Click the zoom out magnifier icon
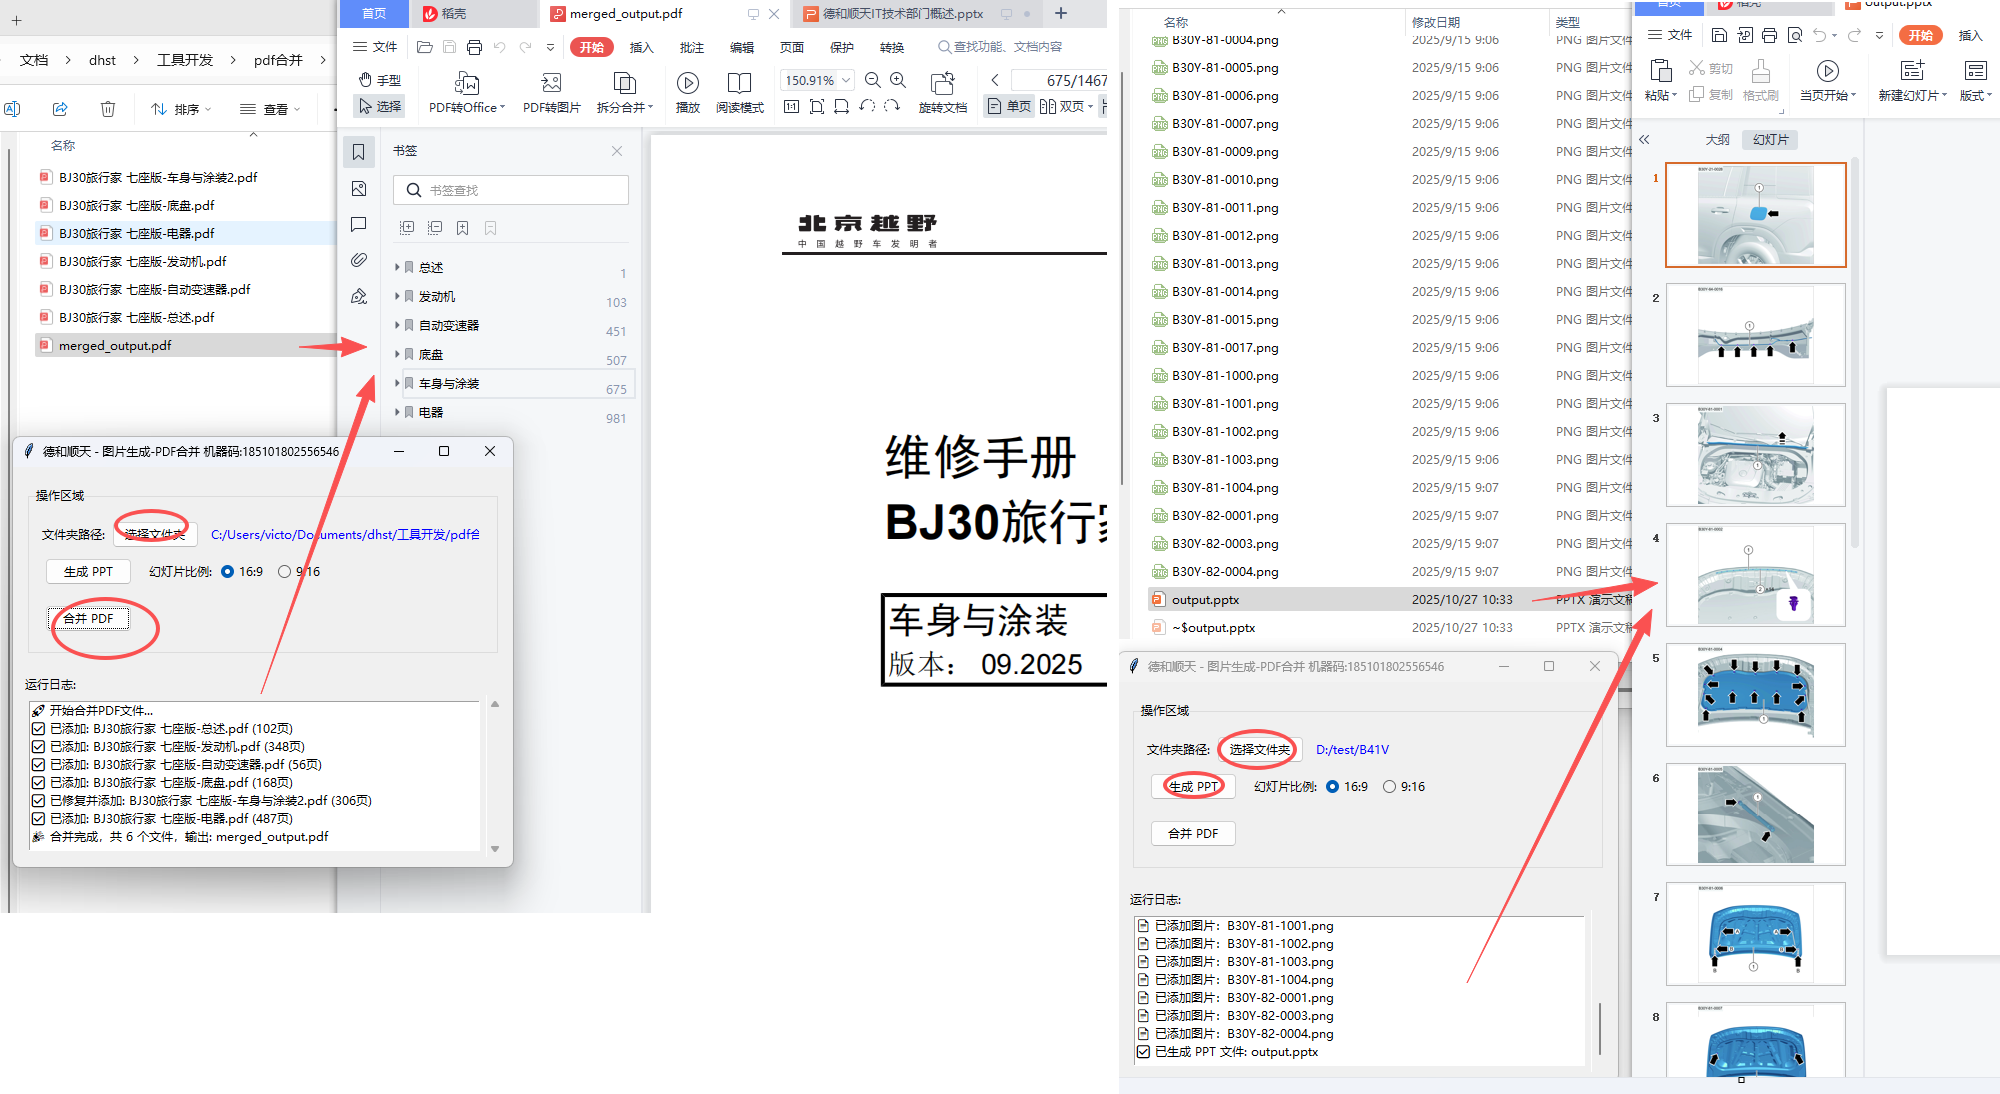This screenshot has width=2000, height=1094. pos(872,80)
